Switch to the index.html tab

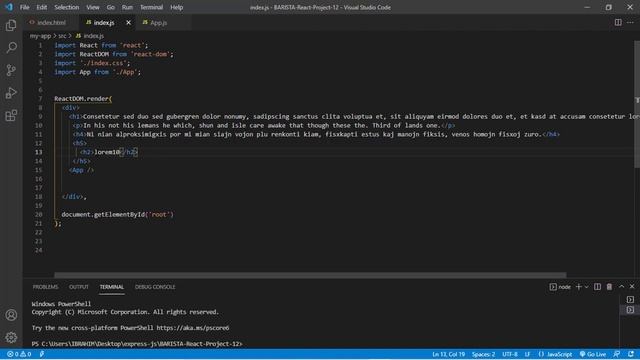[51, 23]
